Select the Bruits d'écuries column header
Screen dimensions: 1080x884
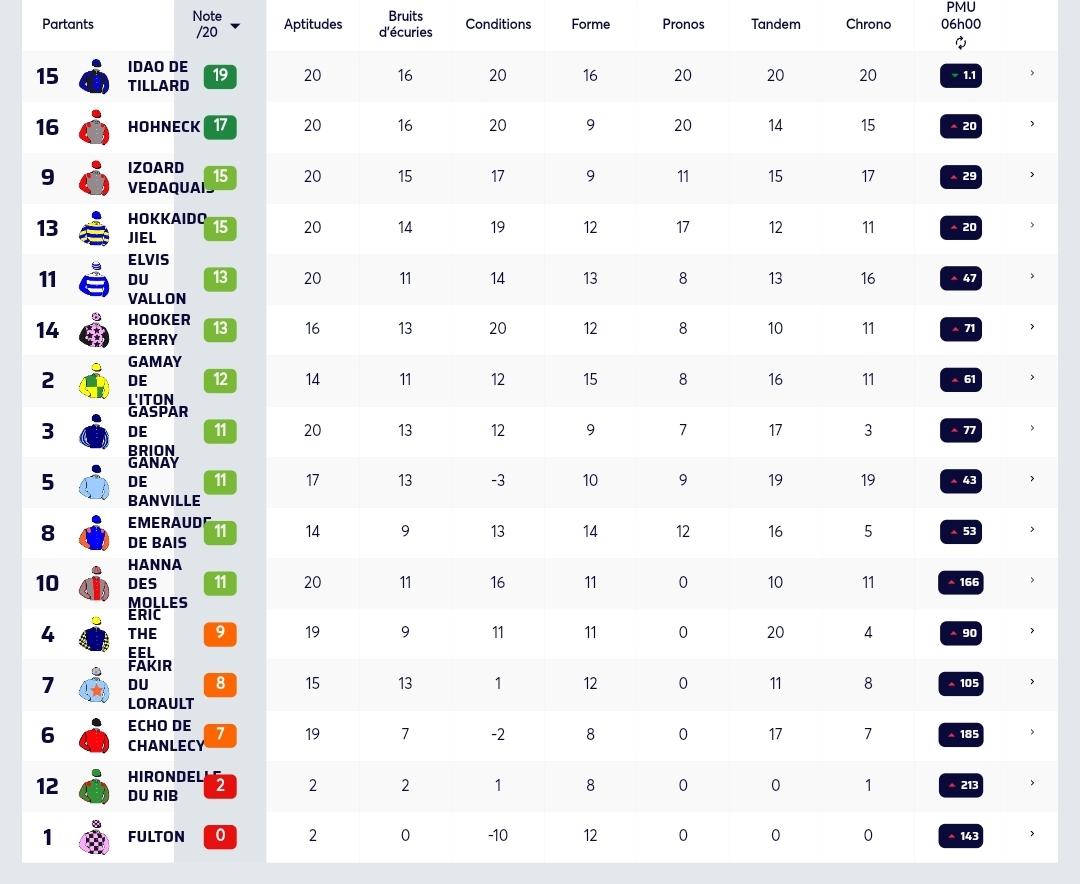coord(405,24)
